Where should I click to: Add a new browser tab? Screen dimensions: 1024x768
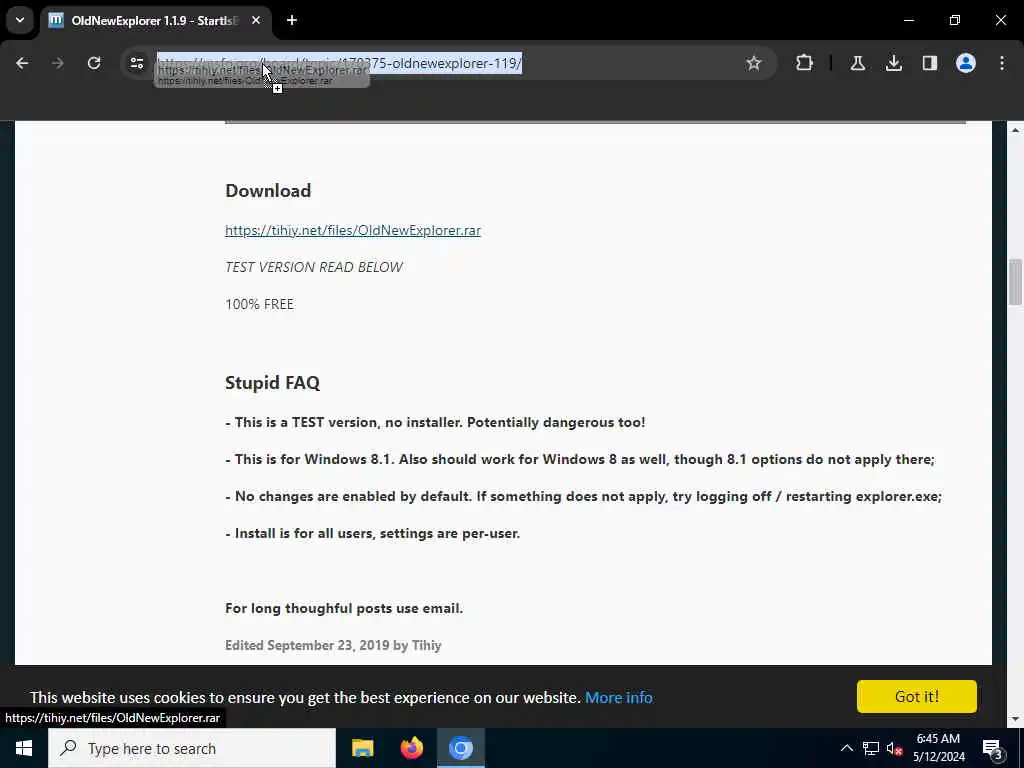click(292, 20)
